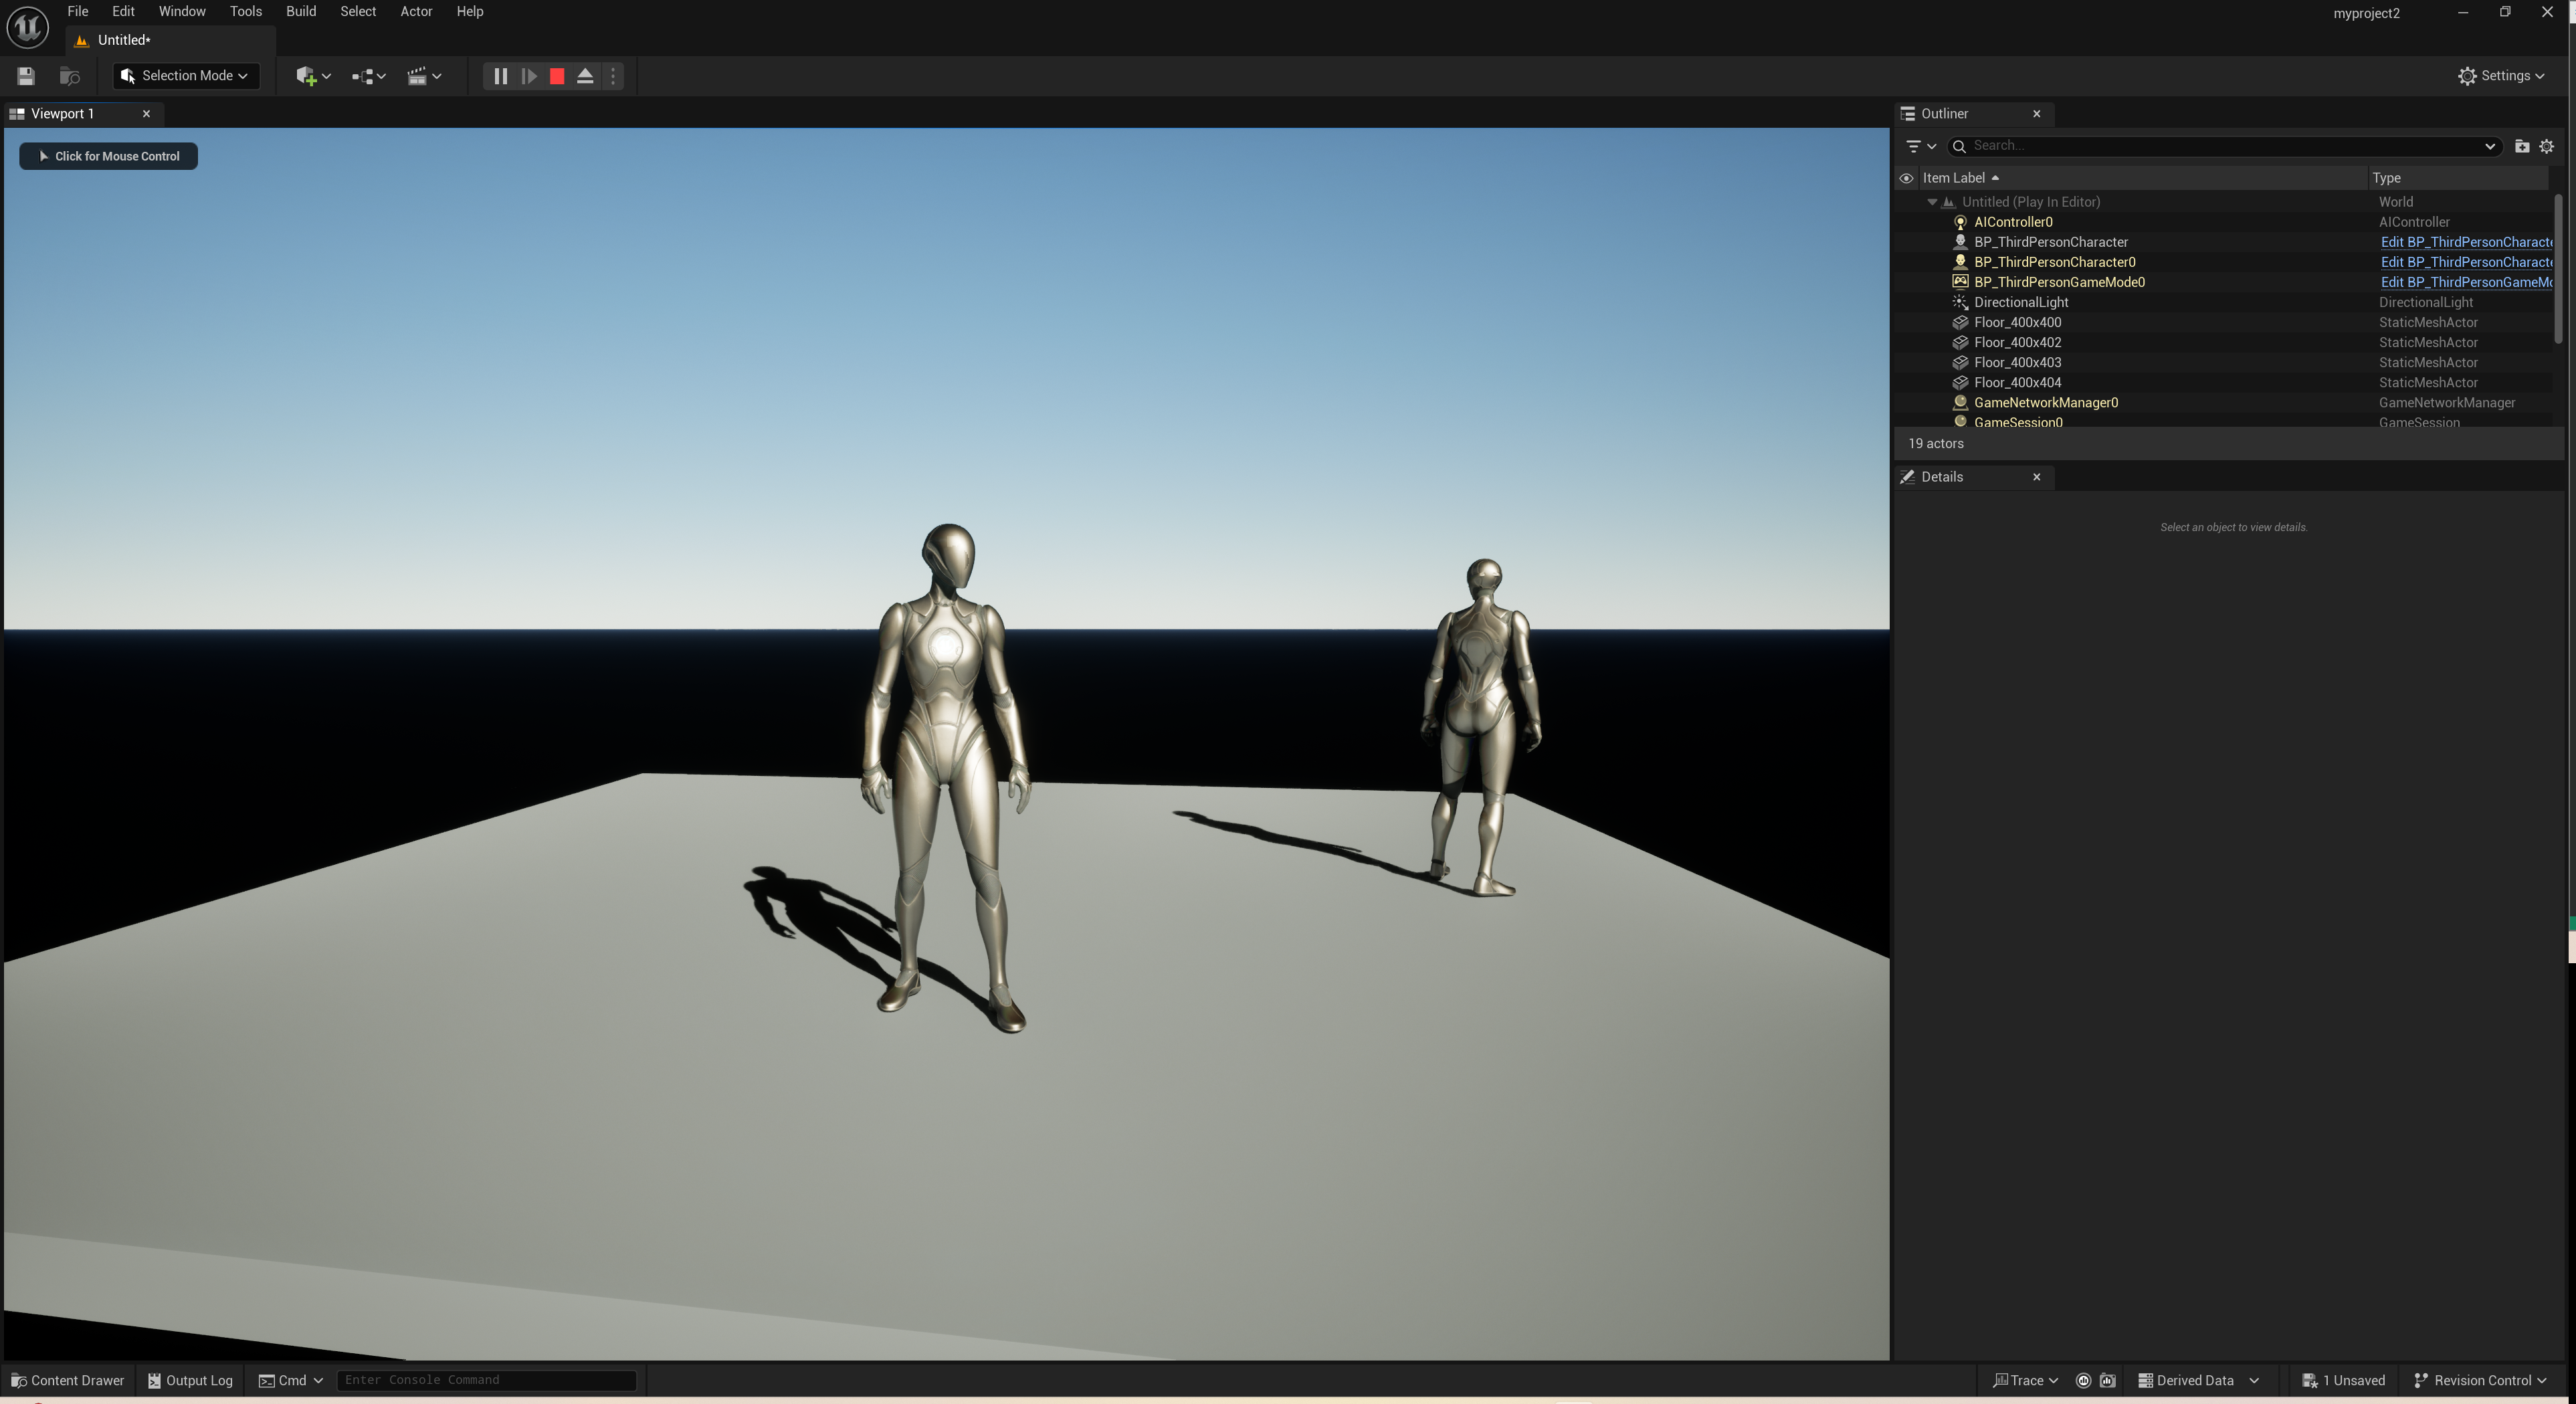Click the Outliner add folder icon
2576x1404 pixels.
coord(2521,146)
